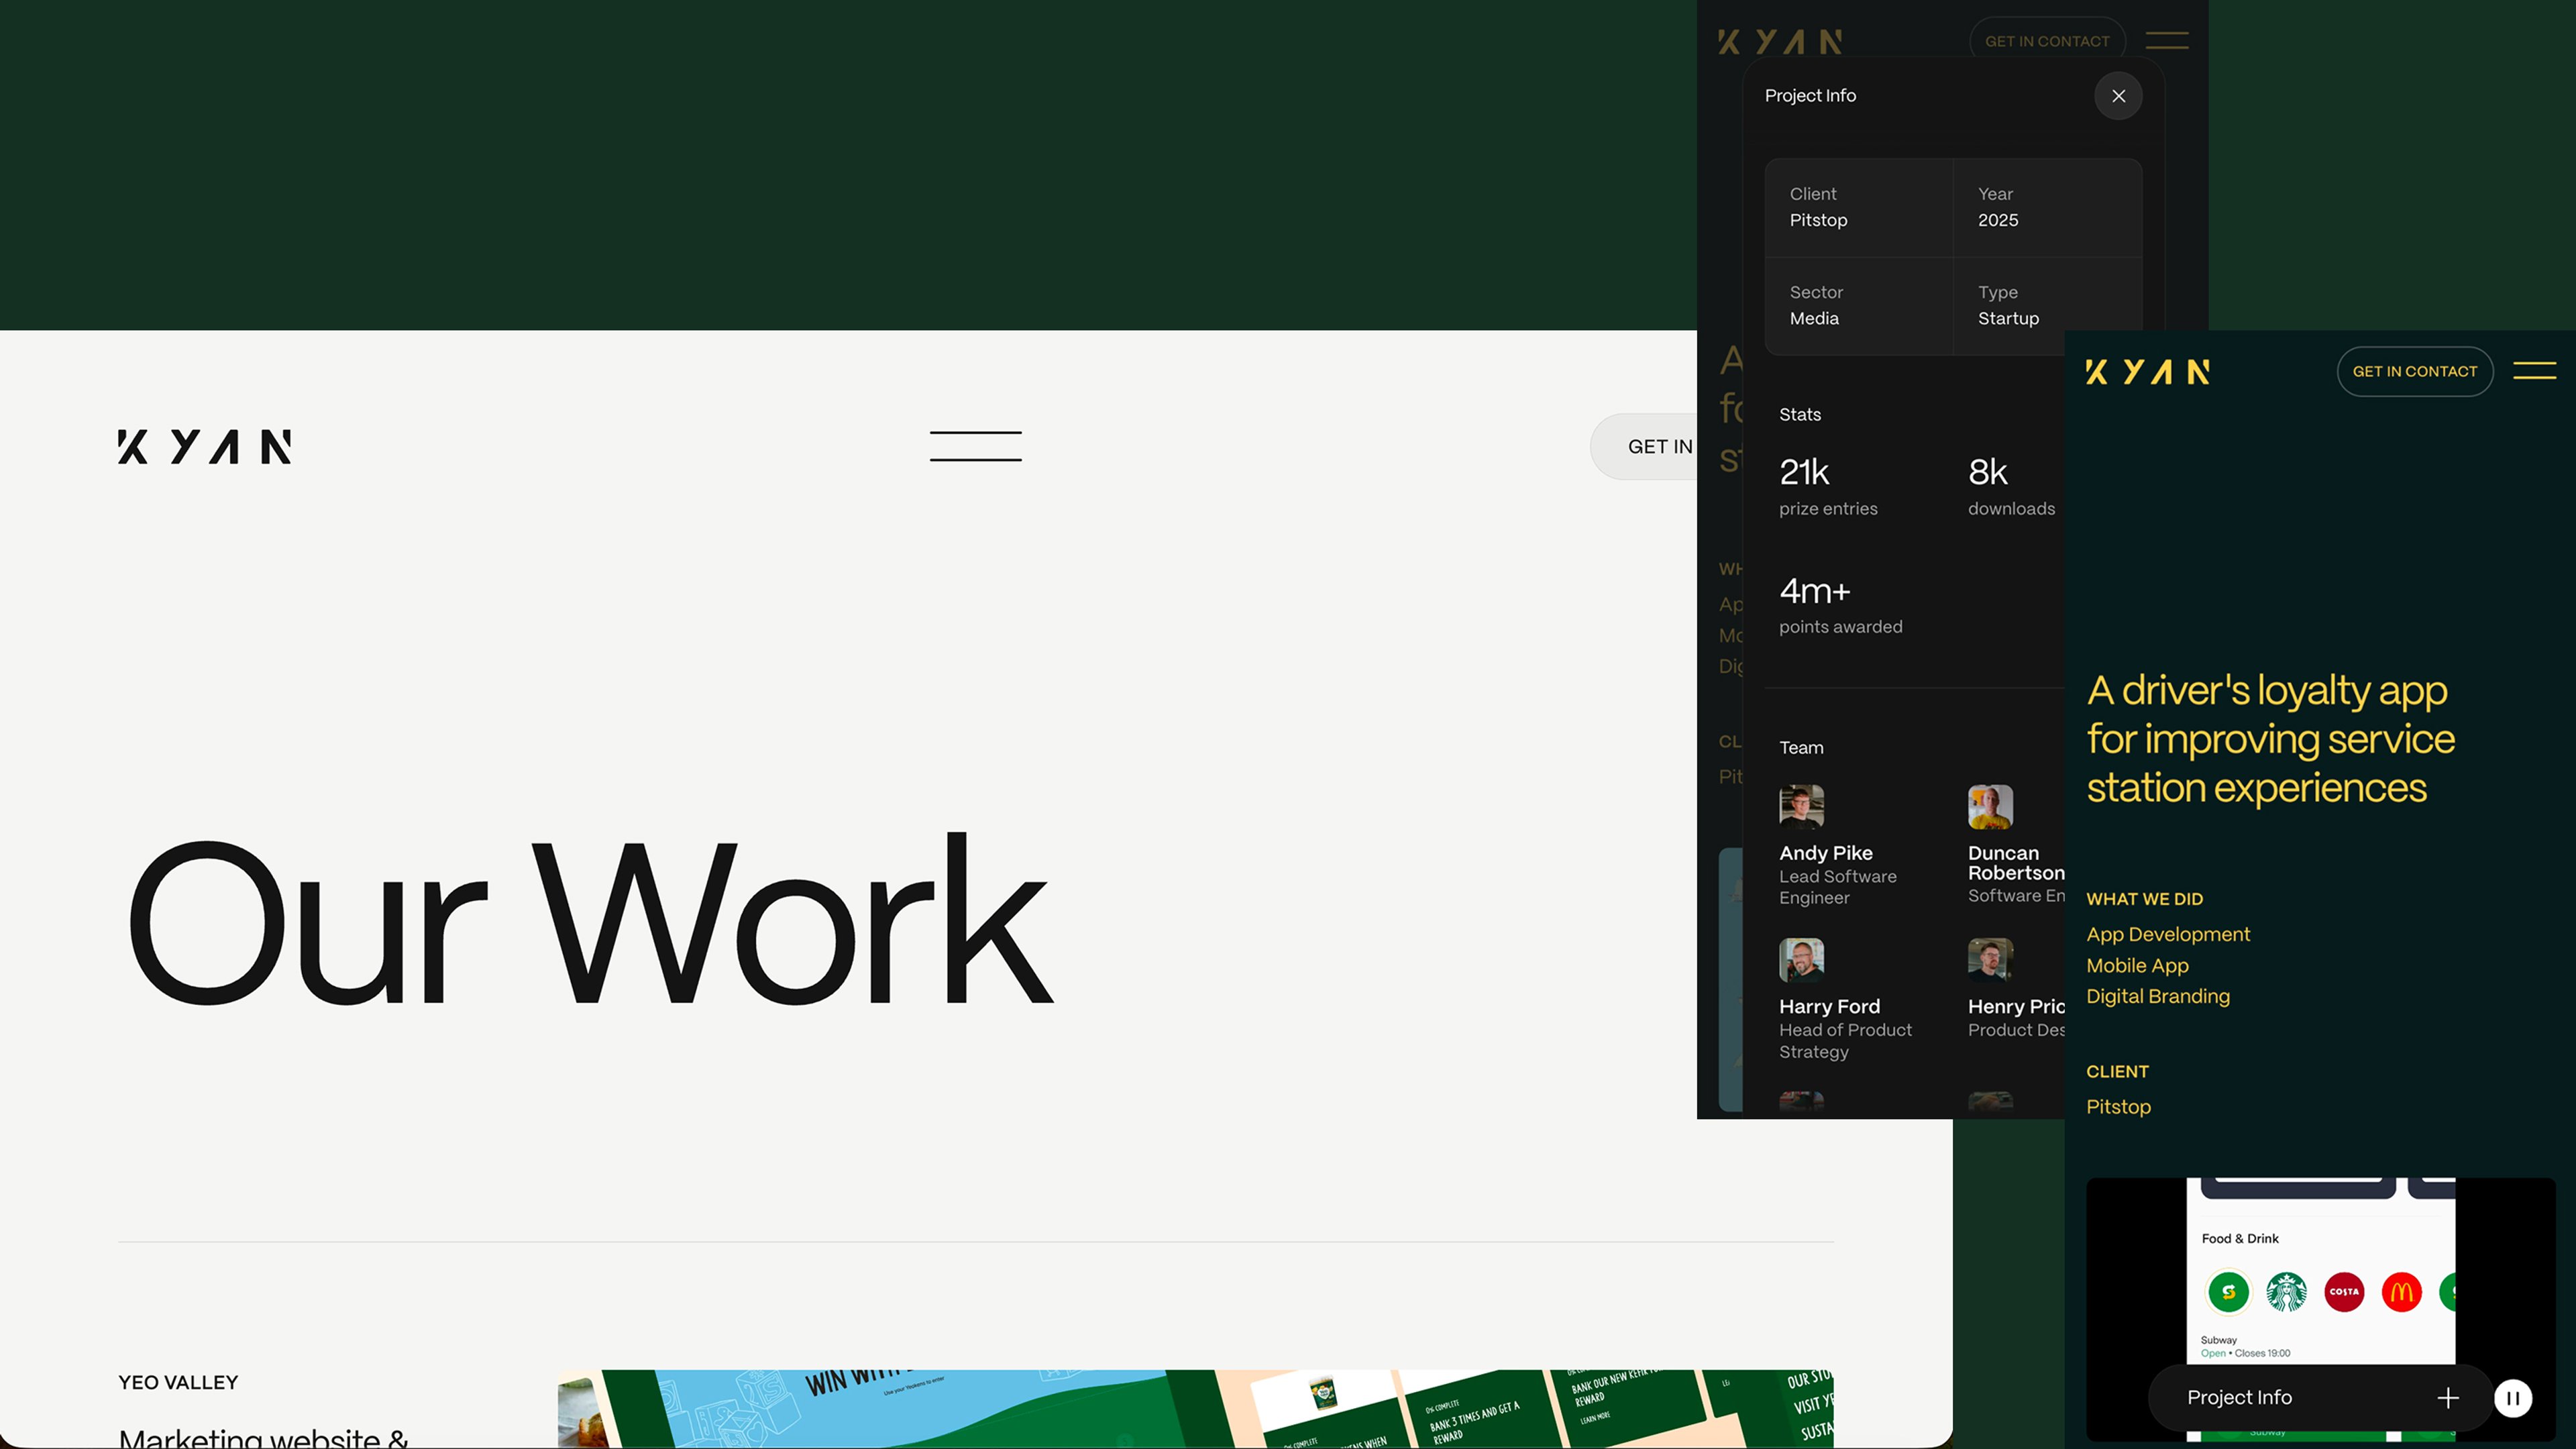Click dimmed KYAN logo above Project Info panel
2576x1449 pixels.
[x=1780, y=41]
